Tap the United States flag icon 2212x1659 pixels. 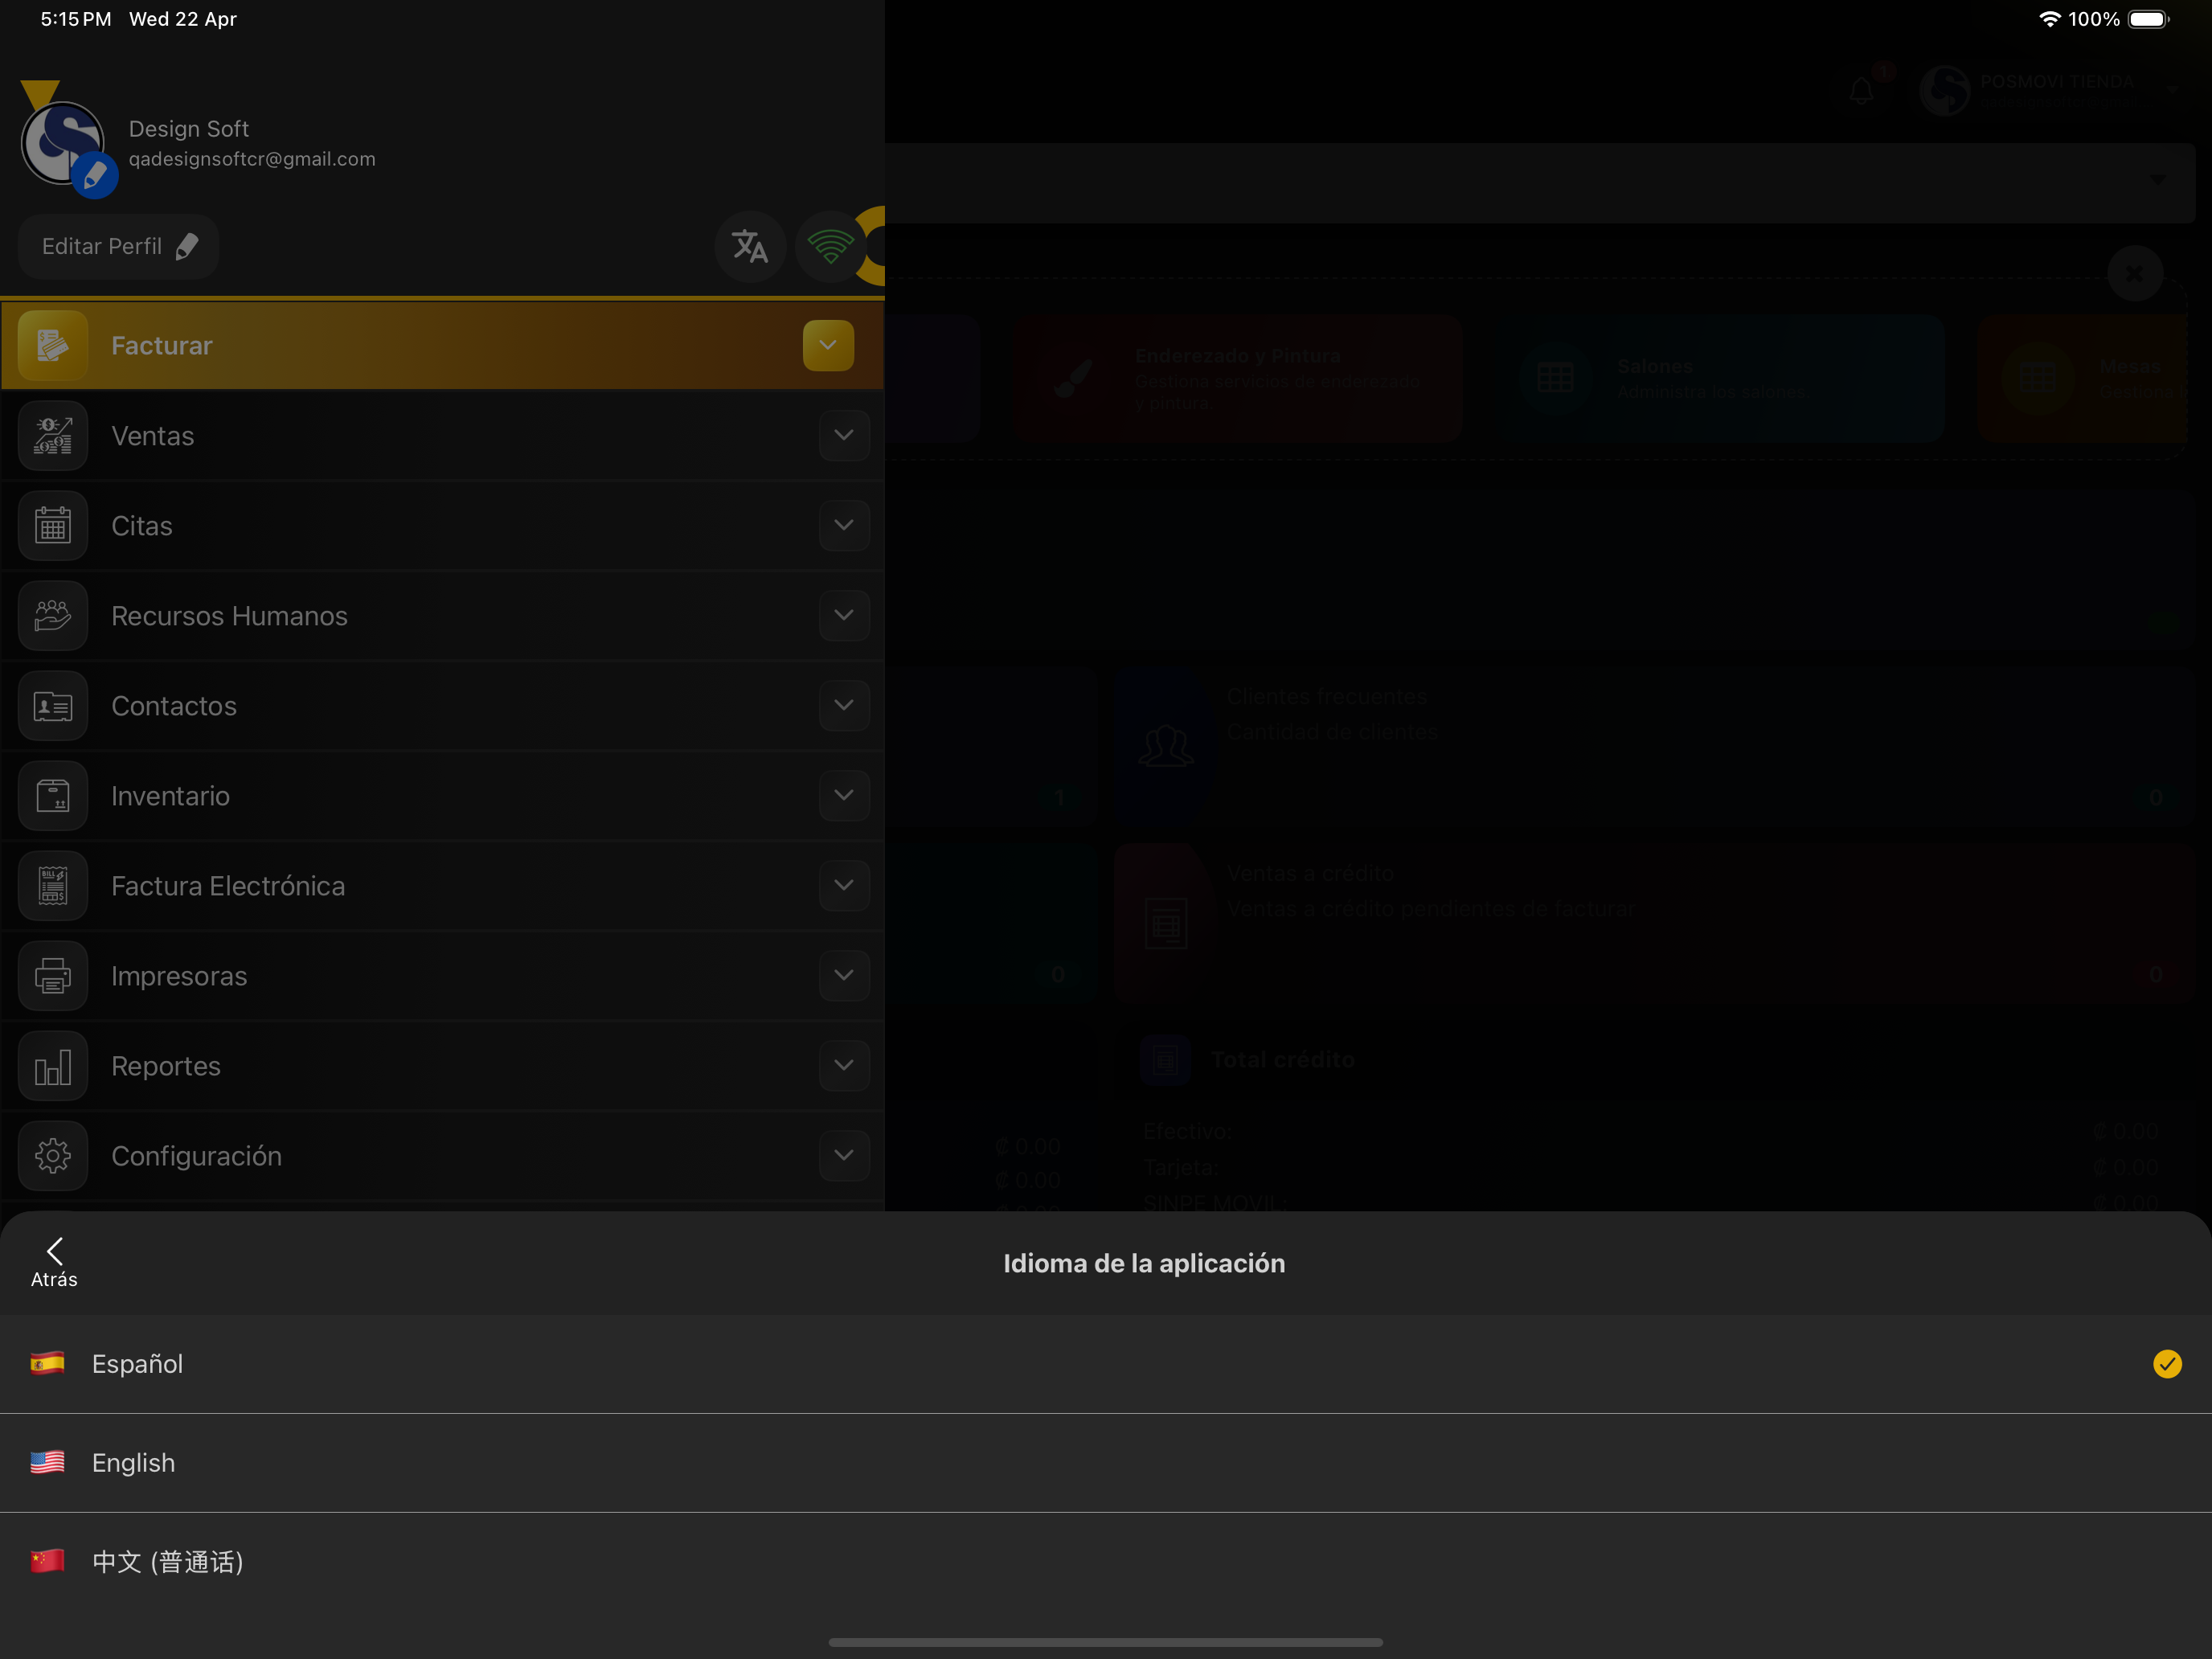tap(47, 1462)
